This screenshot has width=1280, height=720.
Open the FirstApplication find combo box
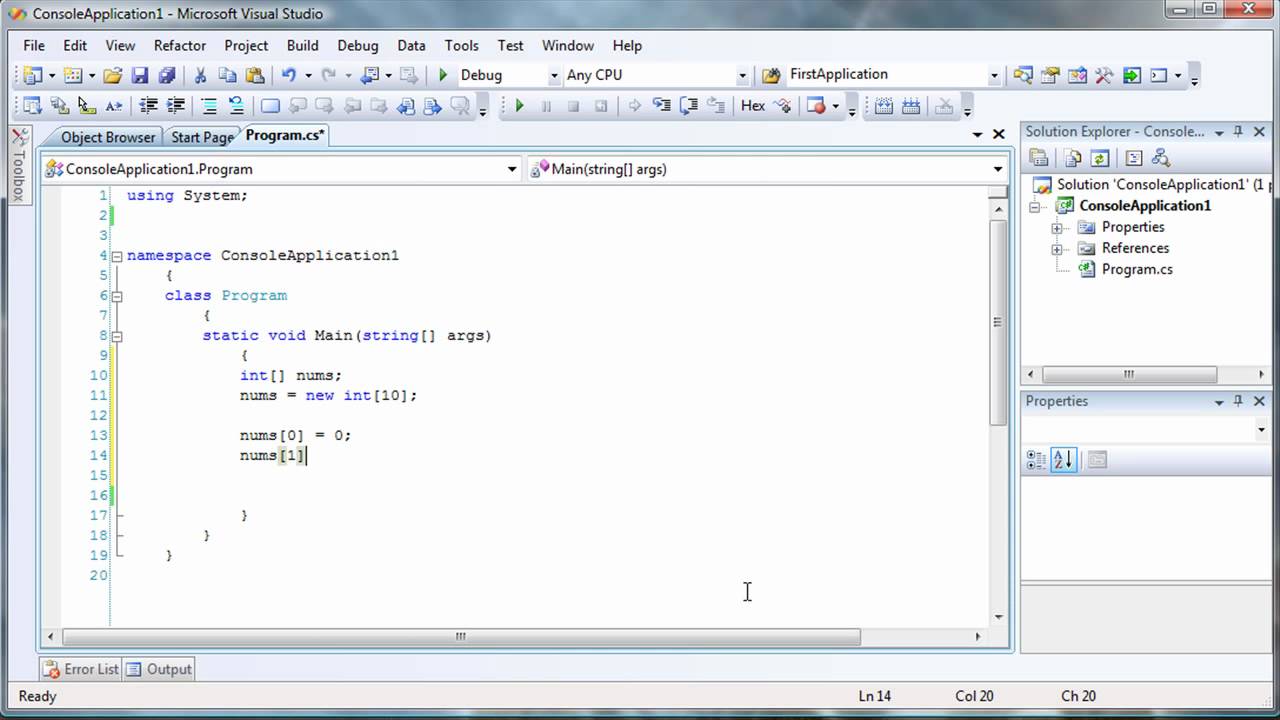pyautogui.click(x=994, y=76)
